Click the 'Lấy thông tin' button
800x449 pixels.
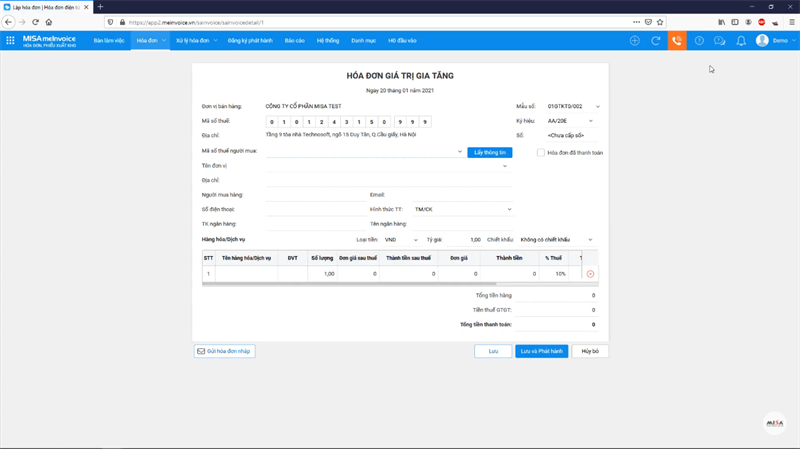click(490, 152)
